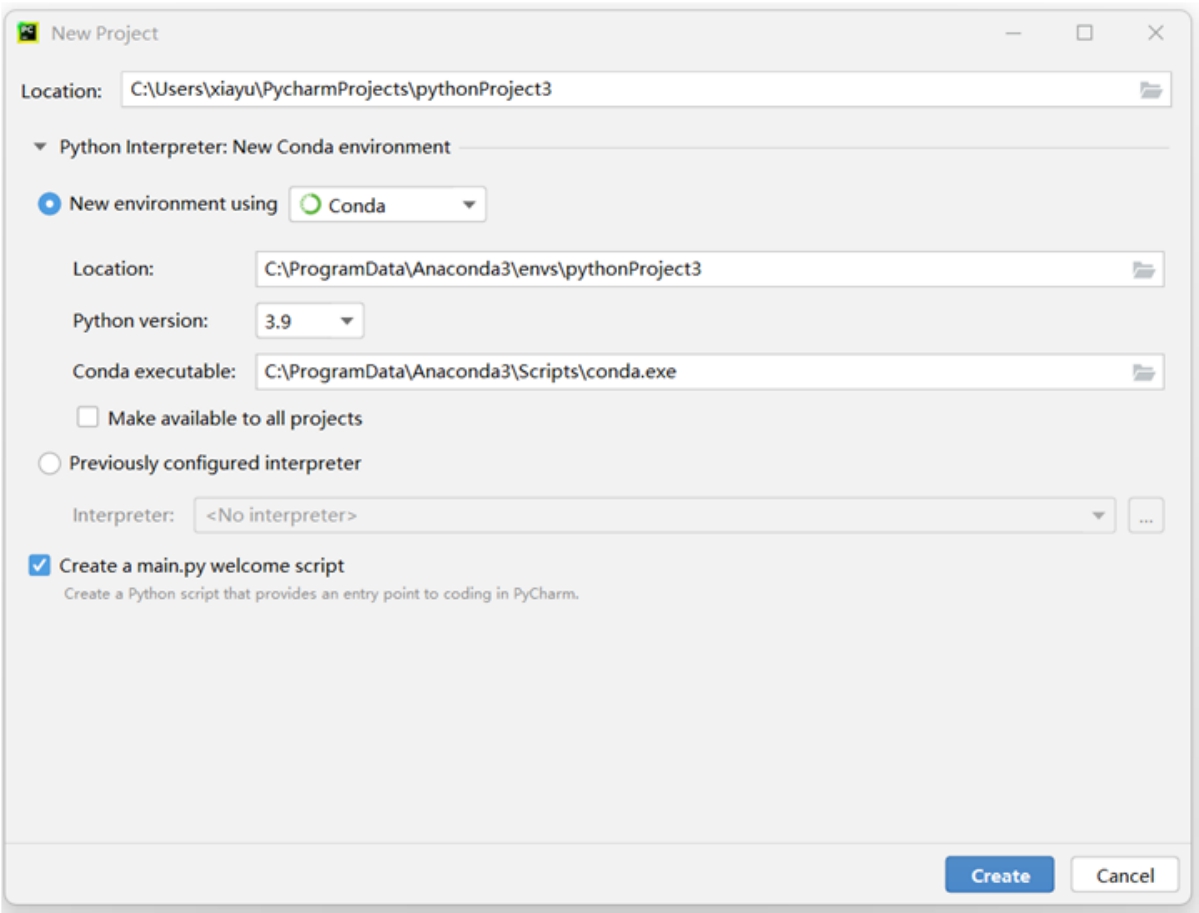
Task: Open interpreter options with ellipsis button
Action: [1146, 515]
